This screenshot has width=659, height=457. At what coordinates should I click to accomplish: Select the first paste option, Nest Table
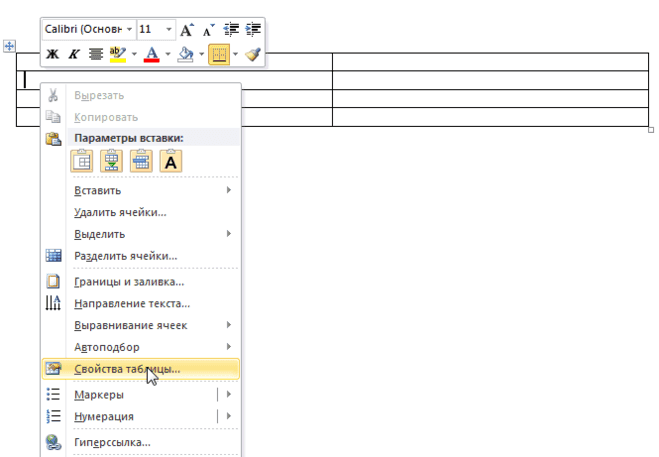click(x=83, y=161)
